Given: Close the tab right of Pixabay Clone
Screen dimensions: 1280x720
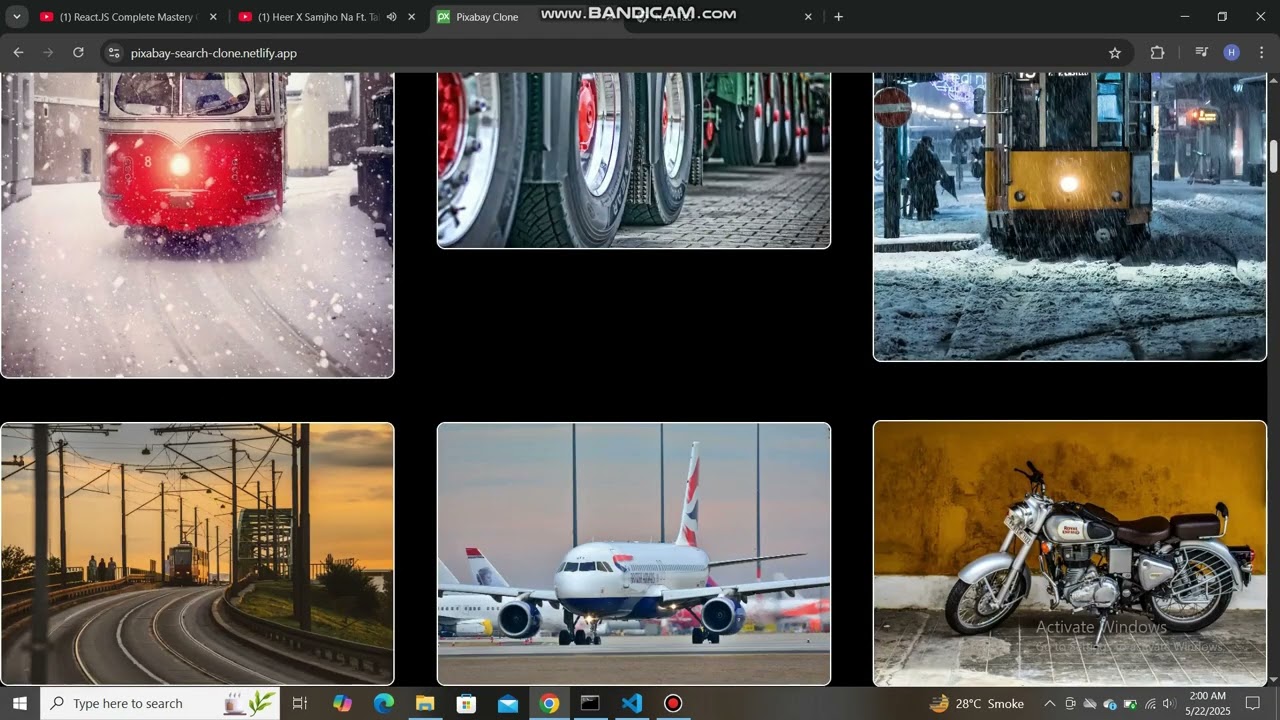Looking at the screenshot, I should 808,17.
